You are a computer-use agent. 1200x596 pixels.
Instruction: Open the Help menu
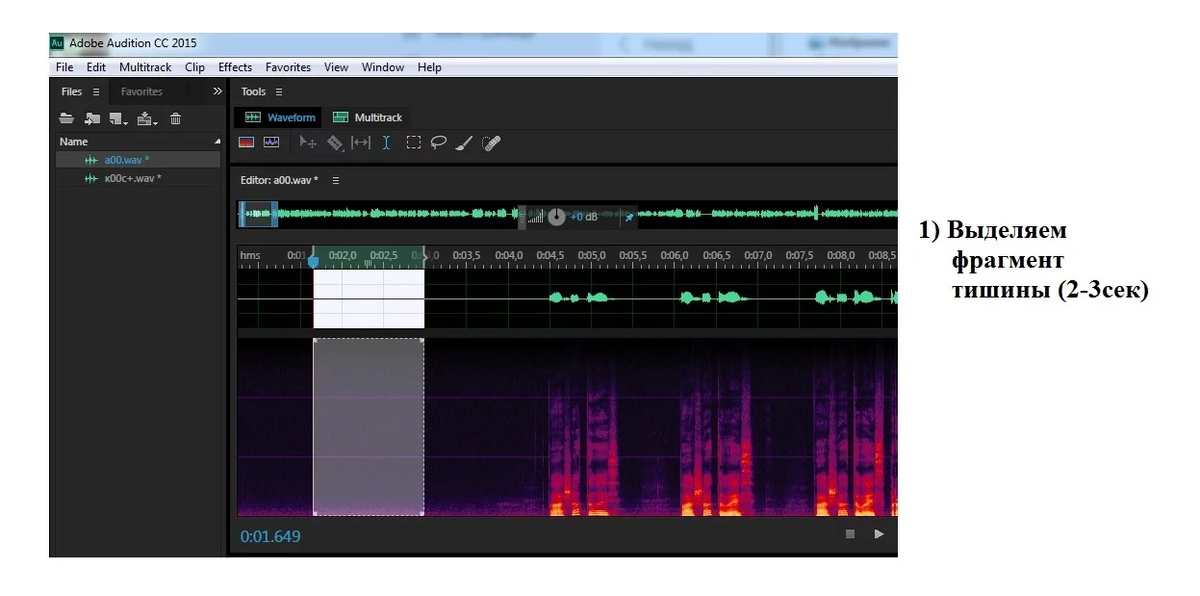(430, 68)
